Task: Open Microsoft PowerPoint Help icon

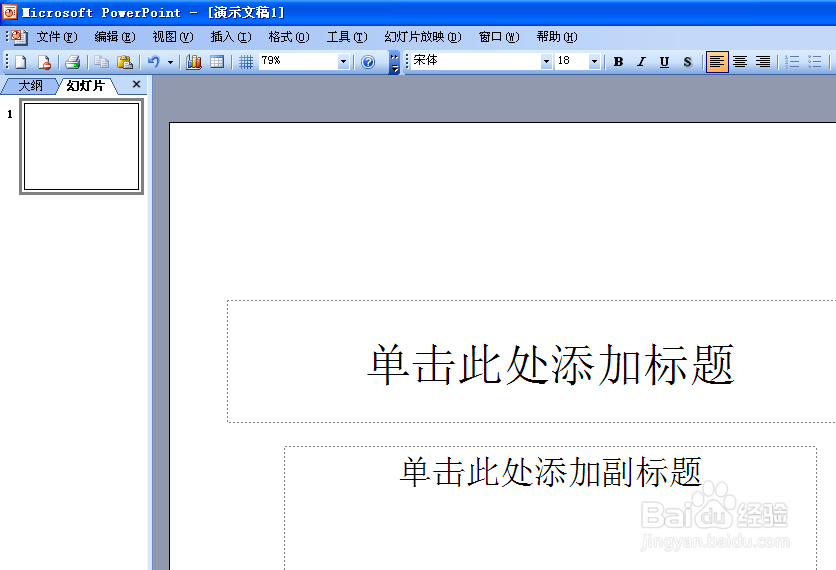Action: [368, 62]
